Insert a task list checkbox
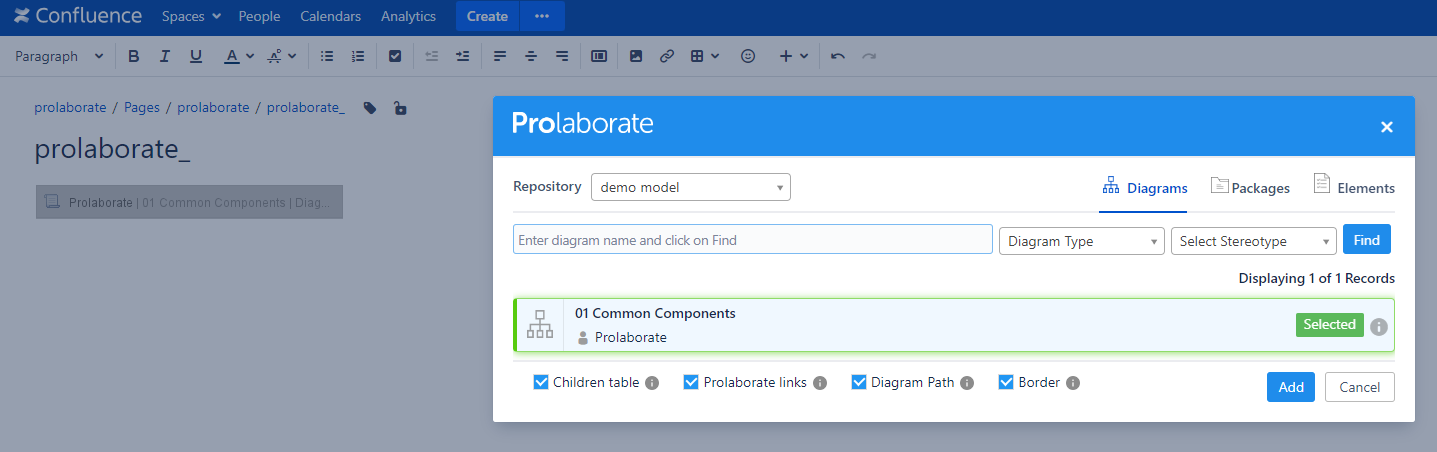The image size is (1437, 452). (x=395, y=56)
